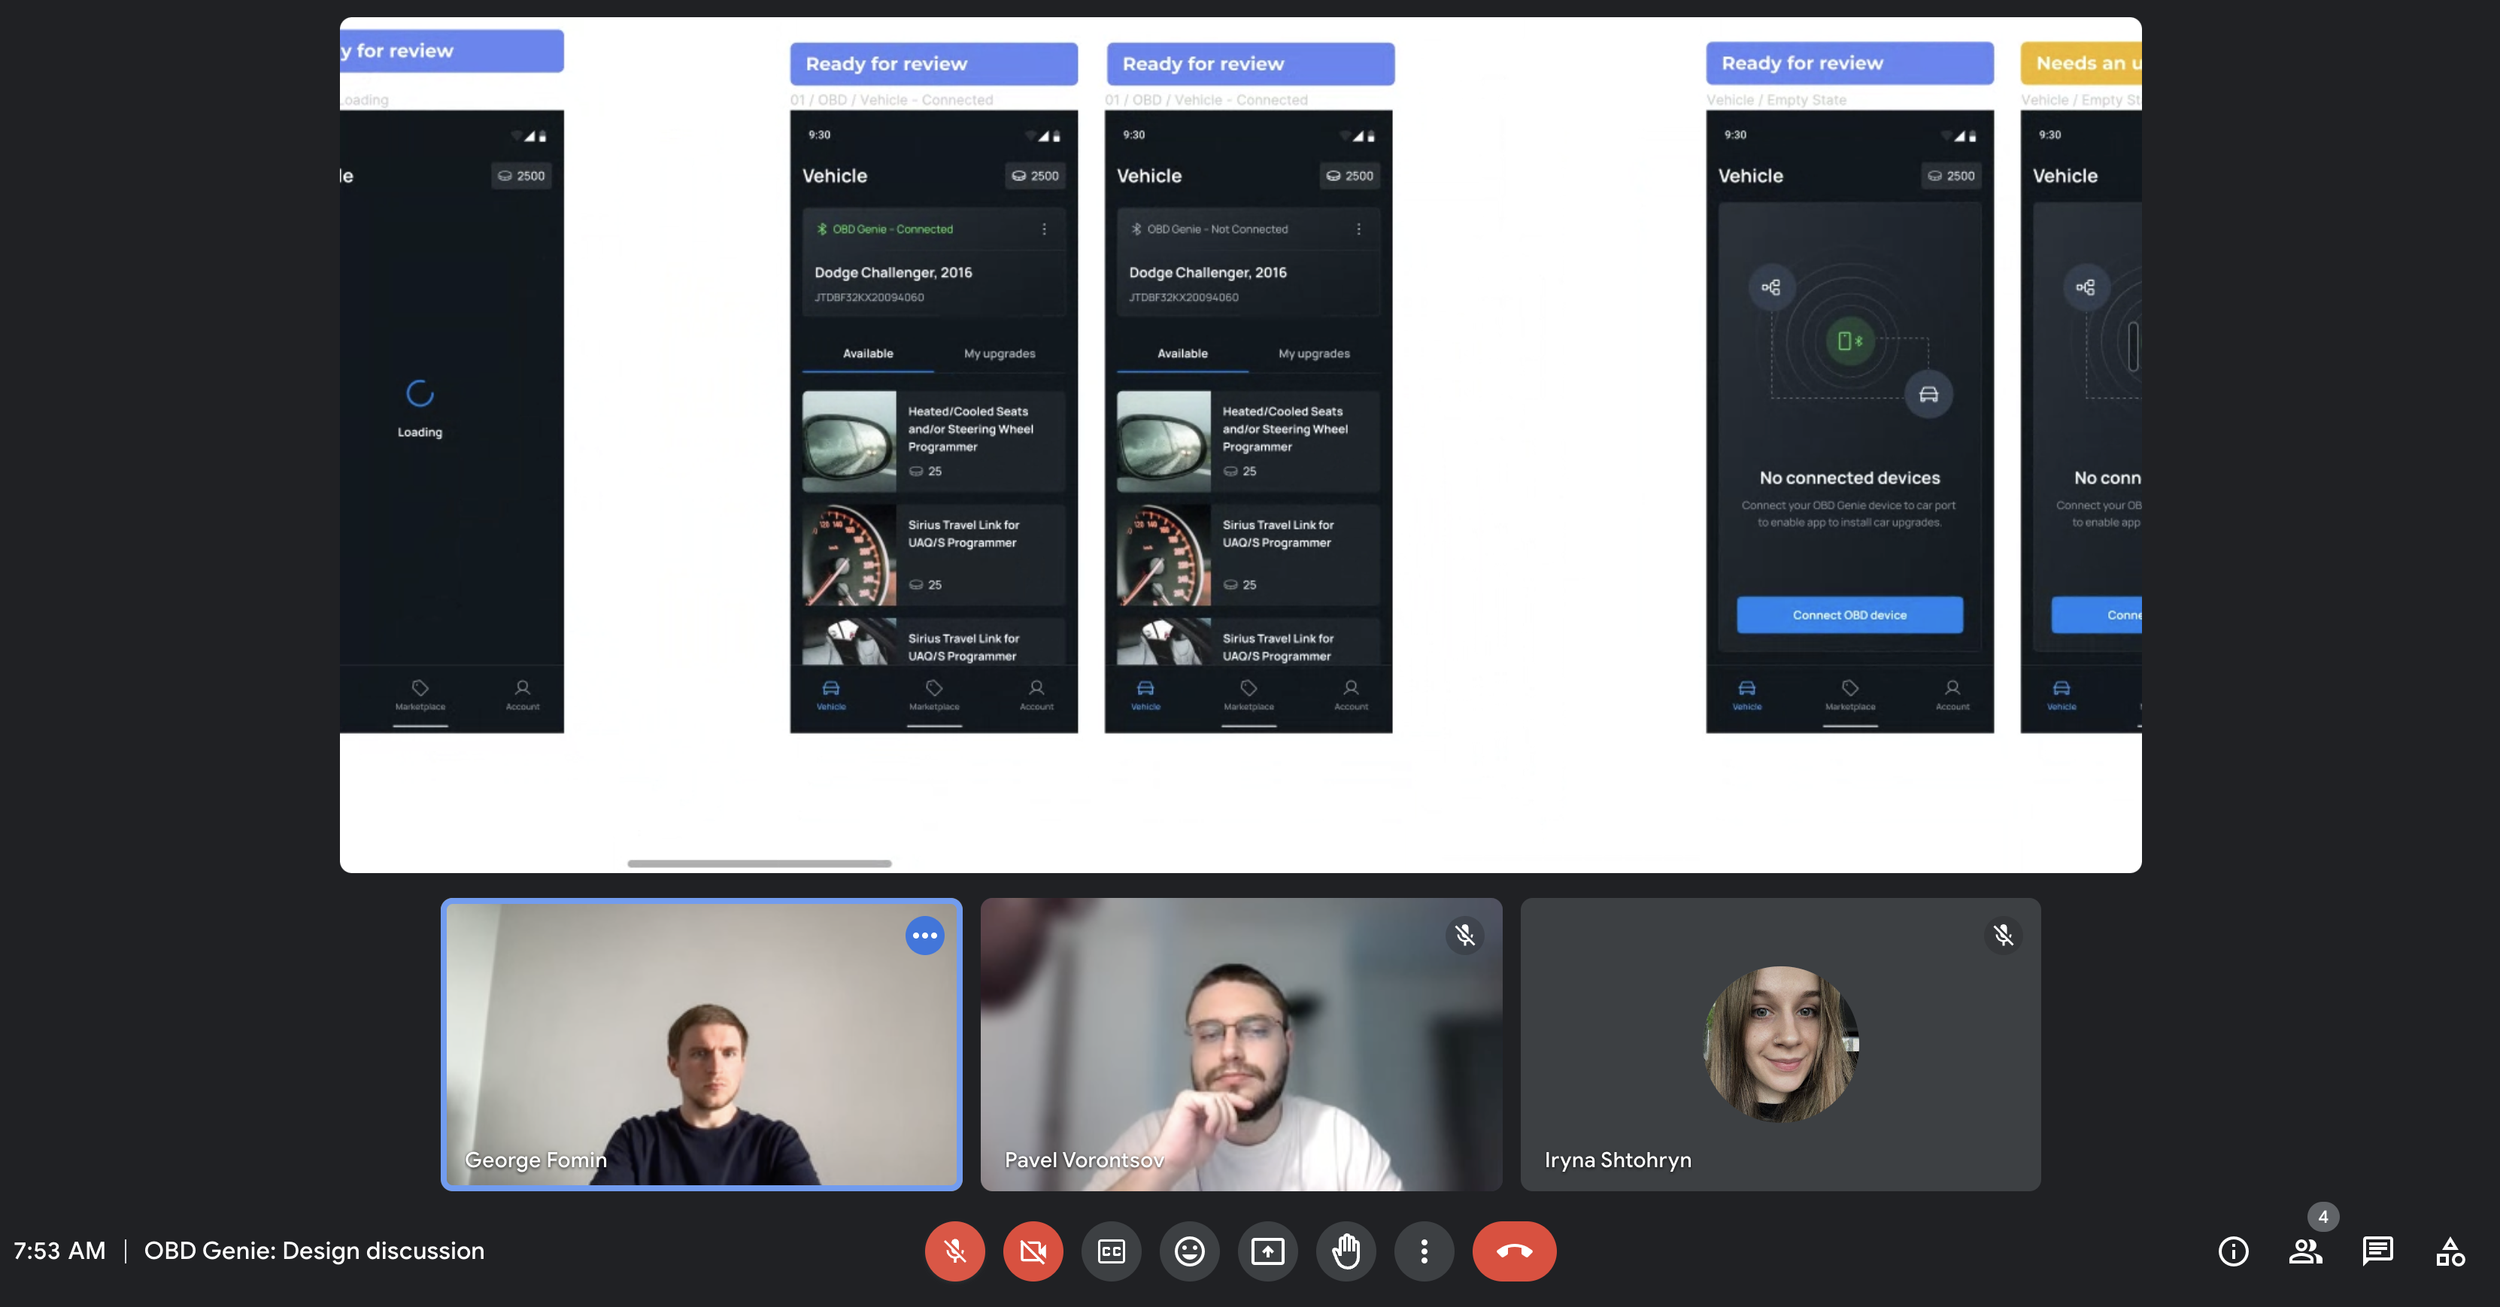The image size is (2500, 1307).
Task: Open OBD Genie Connected device menu
Action: click(1044, 229)
